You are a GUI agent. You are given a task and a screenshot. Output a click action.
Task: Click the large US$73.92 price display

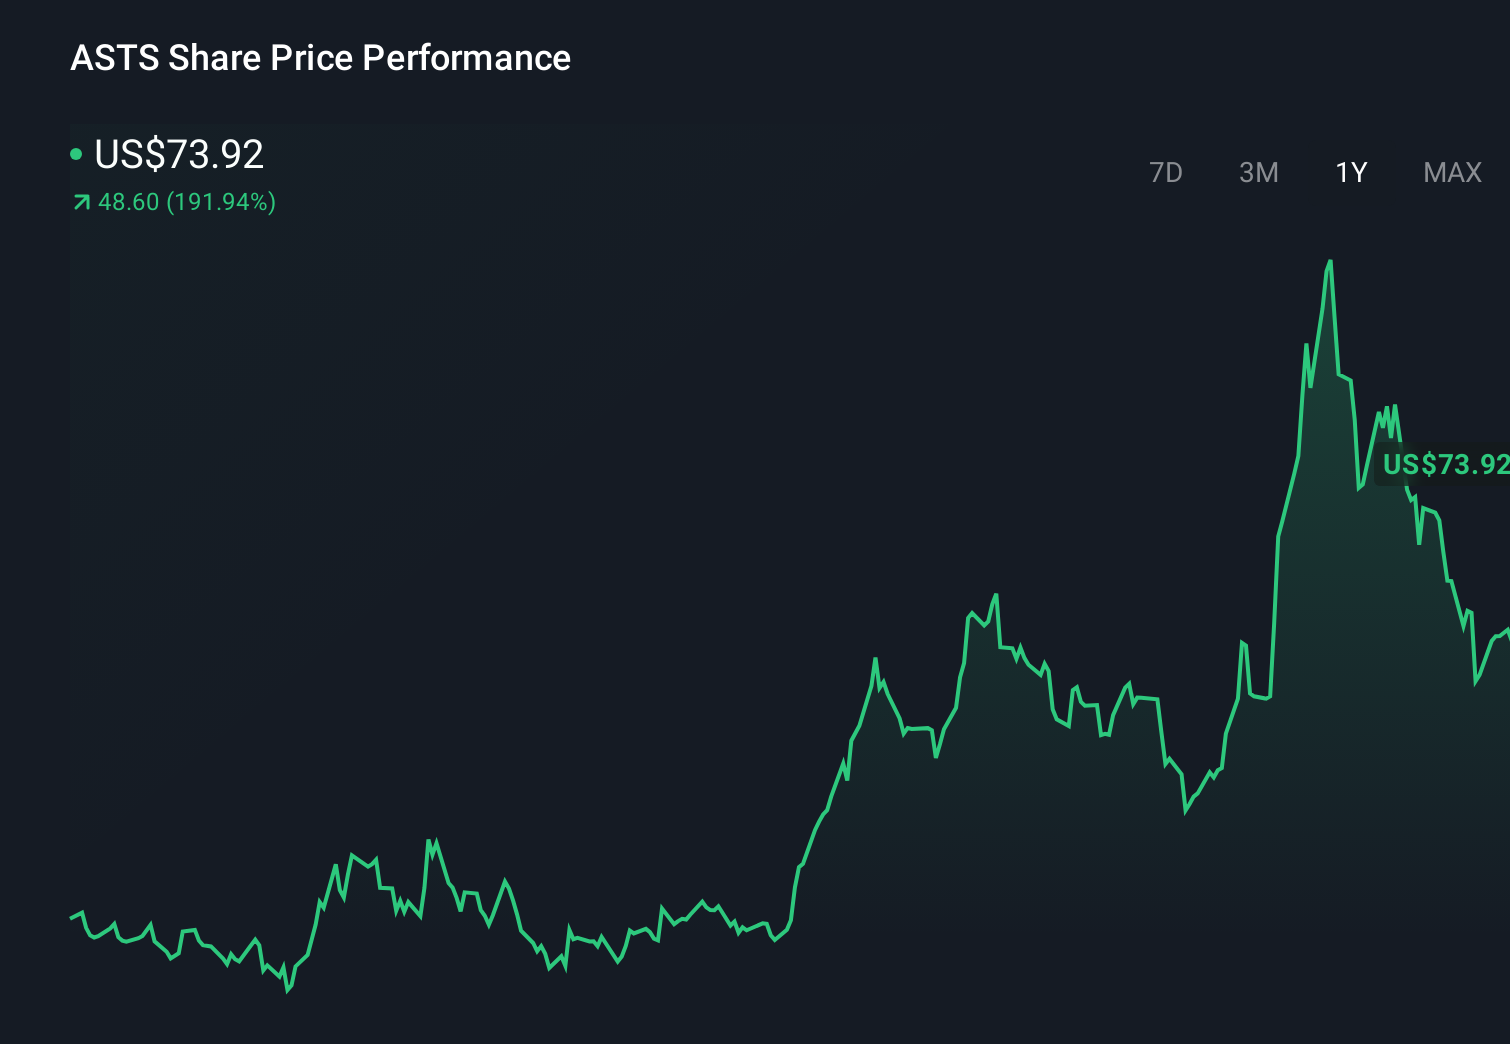[x=178, y=154]
